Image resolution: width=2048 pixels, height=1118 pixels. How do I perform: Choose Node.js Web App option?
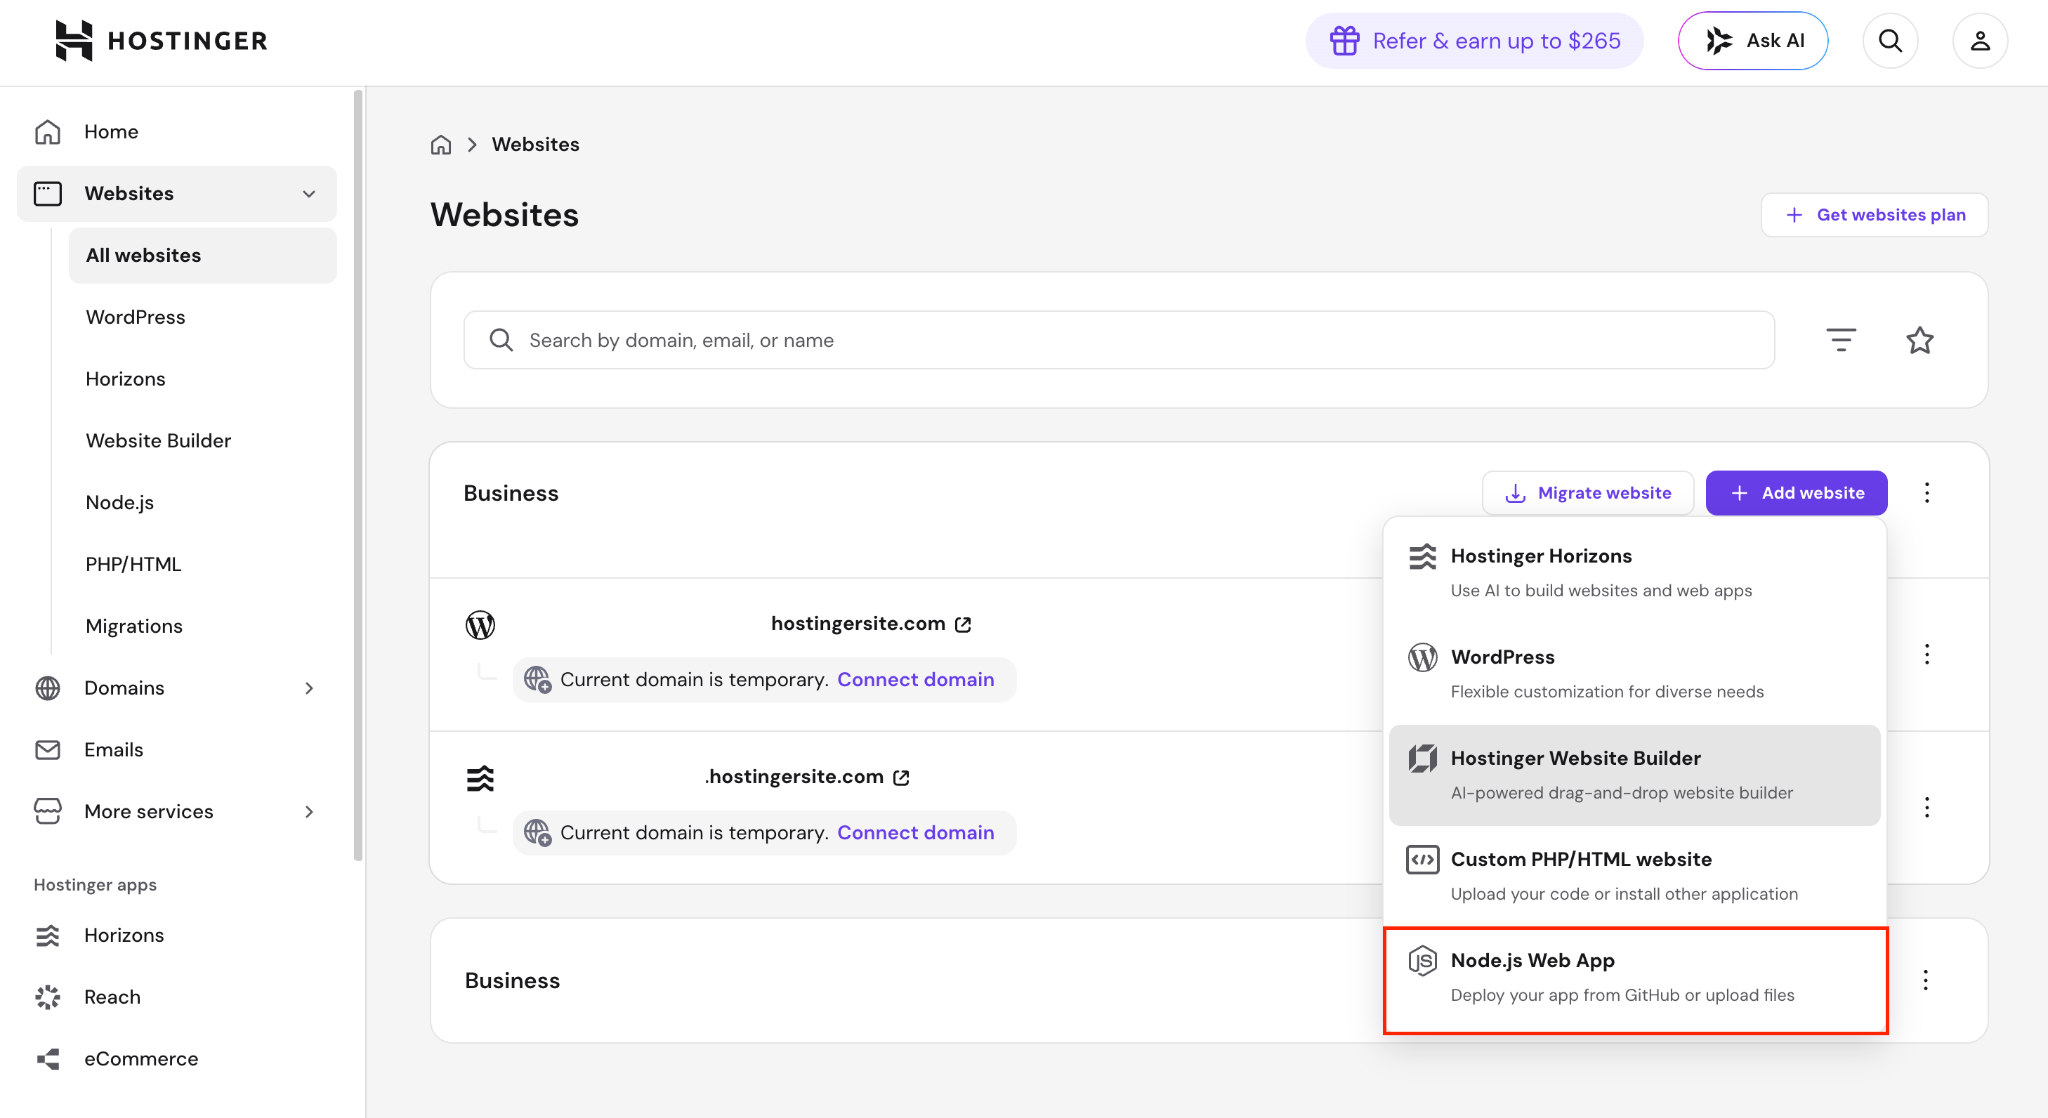[x=1635, y=978]
